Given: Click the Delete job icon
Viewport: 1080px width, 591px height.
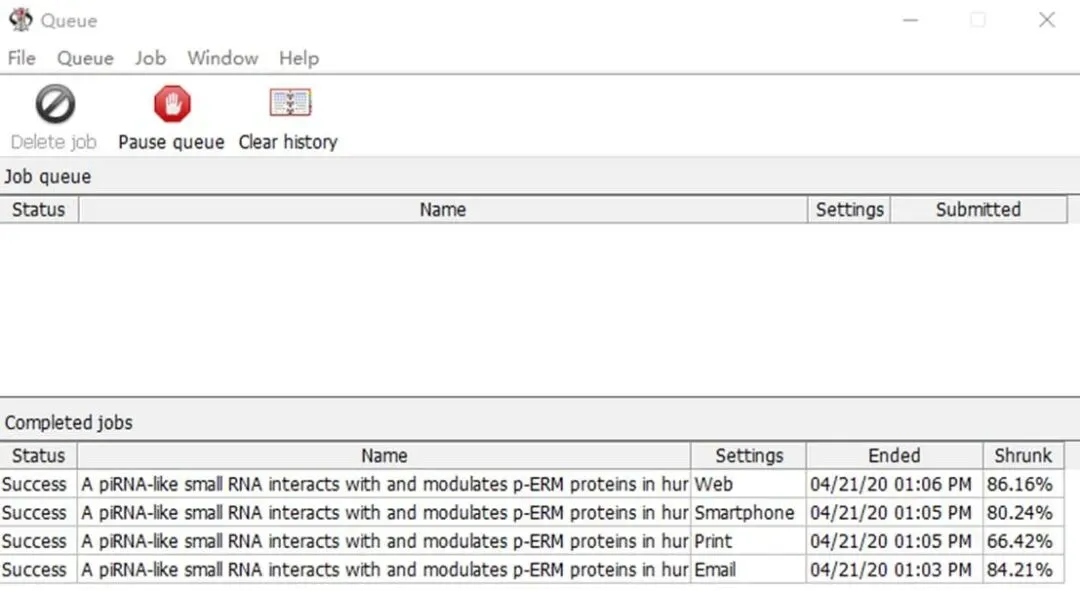Looking at the screenshot, I should [x=55, y=105].
